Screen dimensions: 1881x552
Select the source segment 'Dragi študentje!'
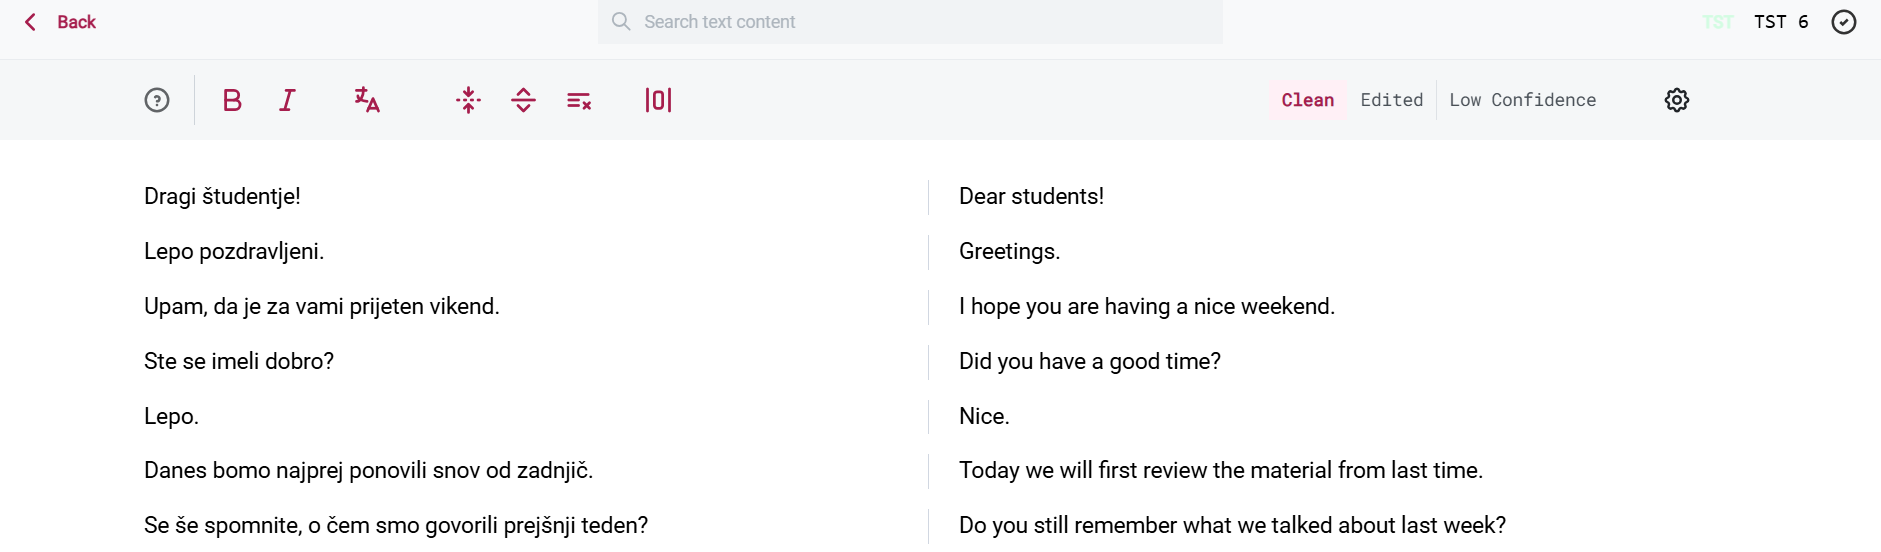[x=222, y=196]
